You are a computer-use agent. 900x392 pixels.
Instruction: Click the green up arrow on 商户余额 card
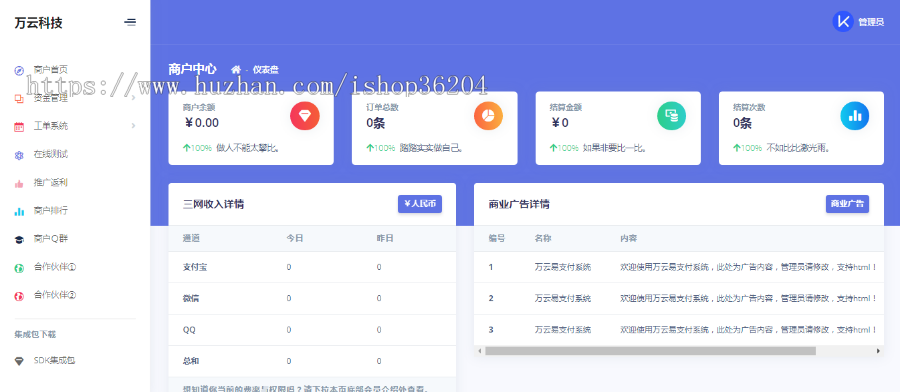click(x=187, y=148)
